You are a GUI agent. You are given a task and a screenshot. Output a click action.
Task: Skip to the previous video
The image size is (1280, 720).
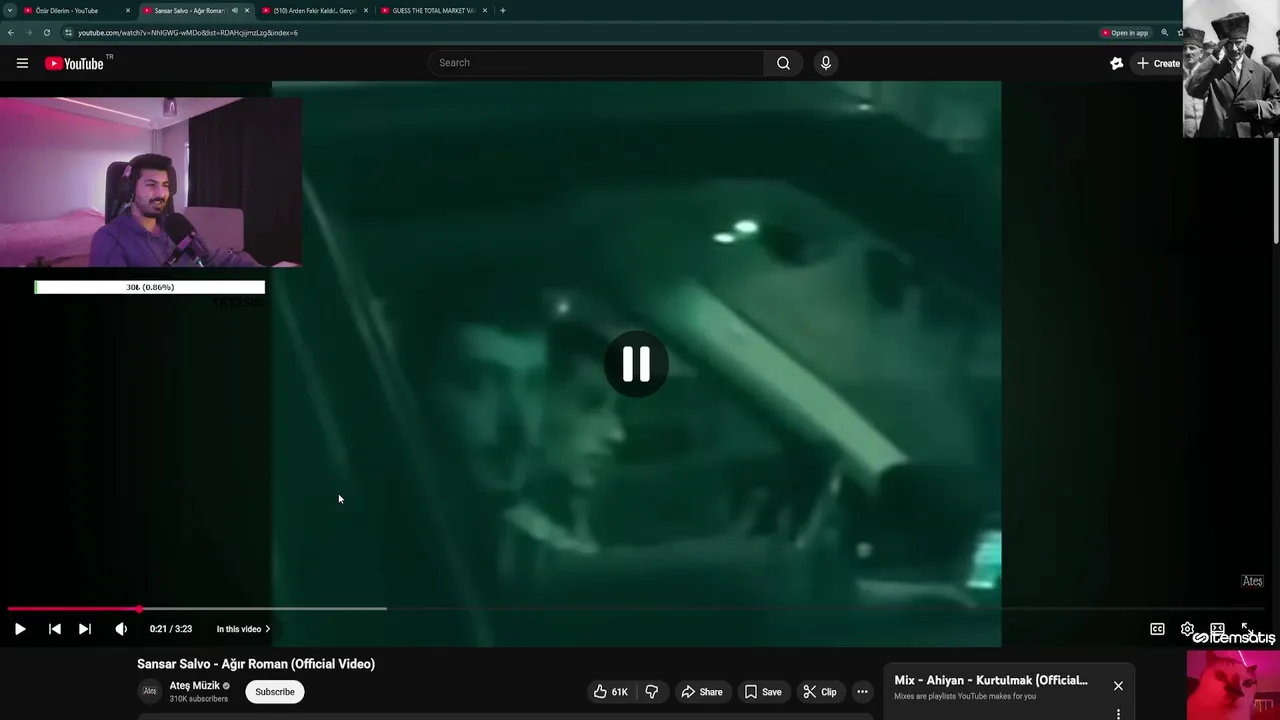point(55,629)
